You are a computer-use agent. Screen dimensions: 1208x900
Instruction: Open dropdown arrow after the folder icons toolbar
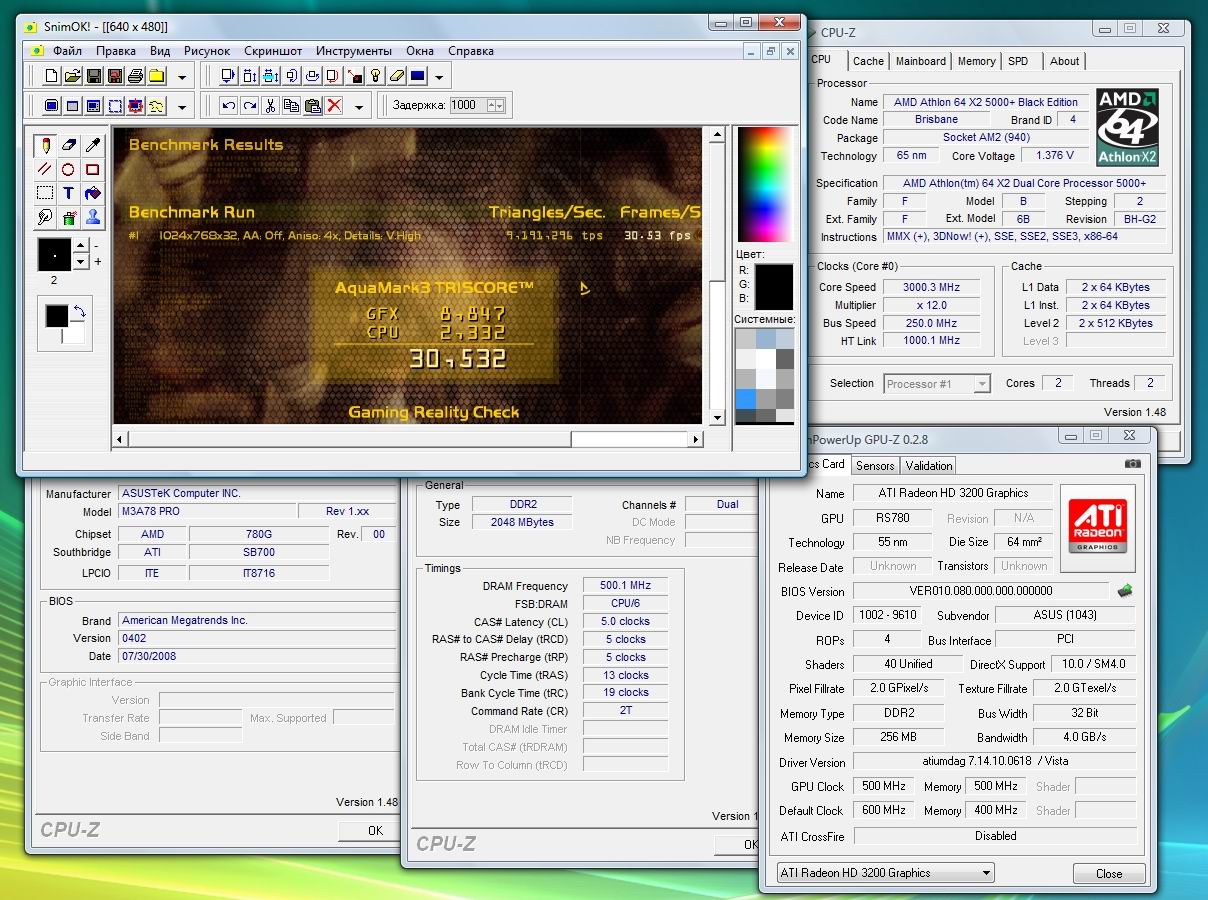tap(181, 77)
